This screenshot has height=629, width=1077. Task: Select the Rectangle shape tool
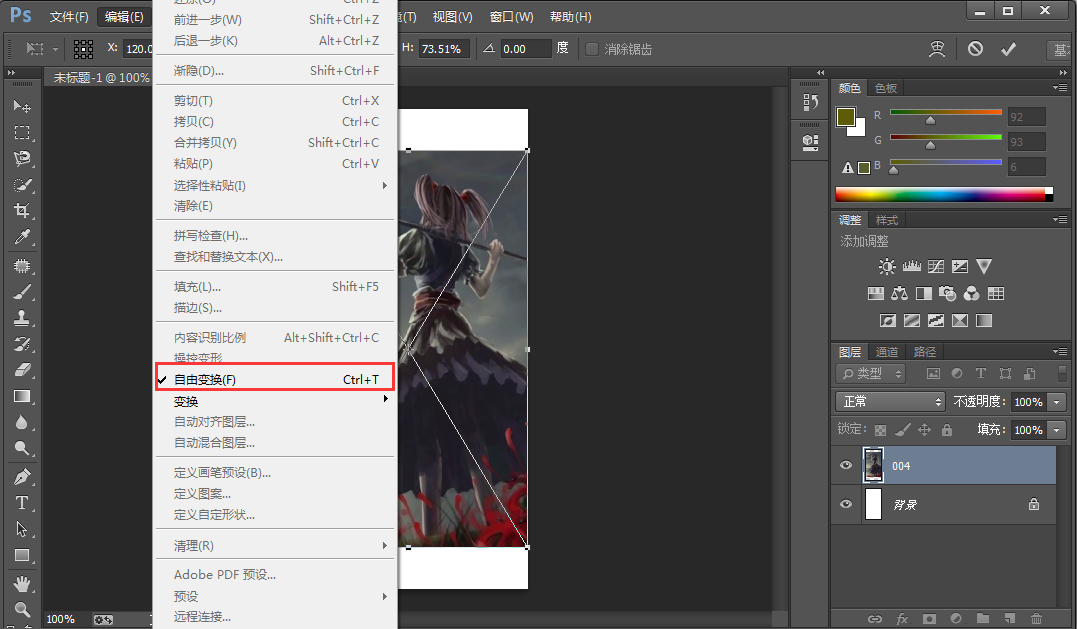22,555
